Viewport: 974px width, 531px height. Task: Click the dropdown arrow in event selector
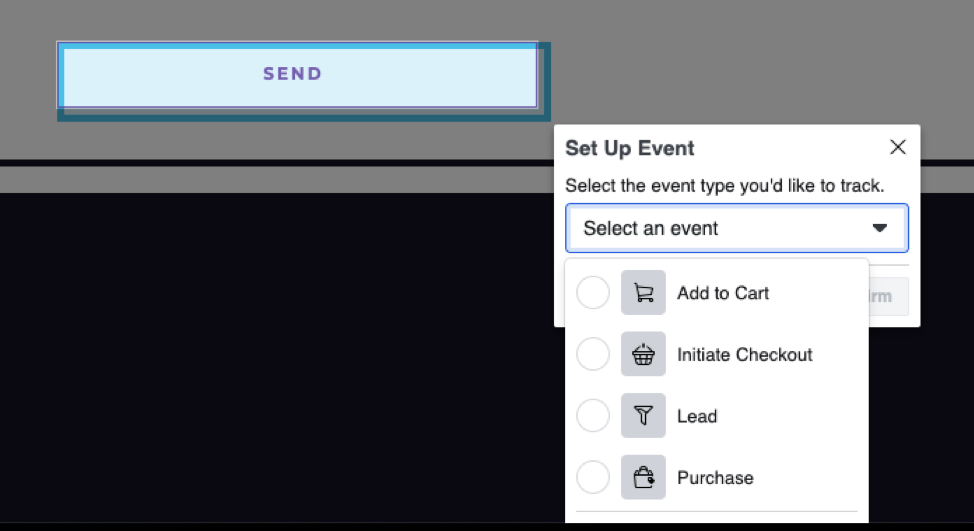(880, 228)
